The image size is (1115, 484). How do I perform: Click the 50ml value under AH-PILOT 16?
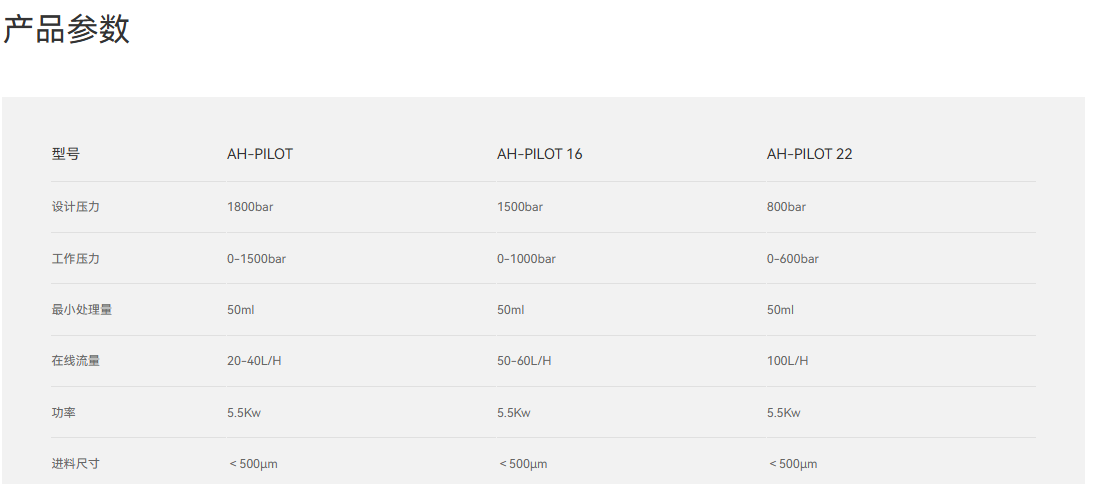(510, 310)
